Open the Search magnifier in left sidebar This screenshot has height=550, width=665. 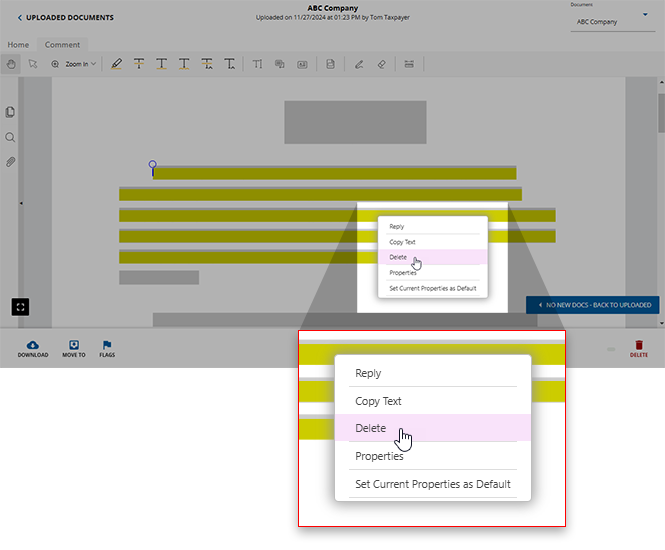pyautogui.click(x=10, y=137)
